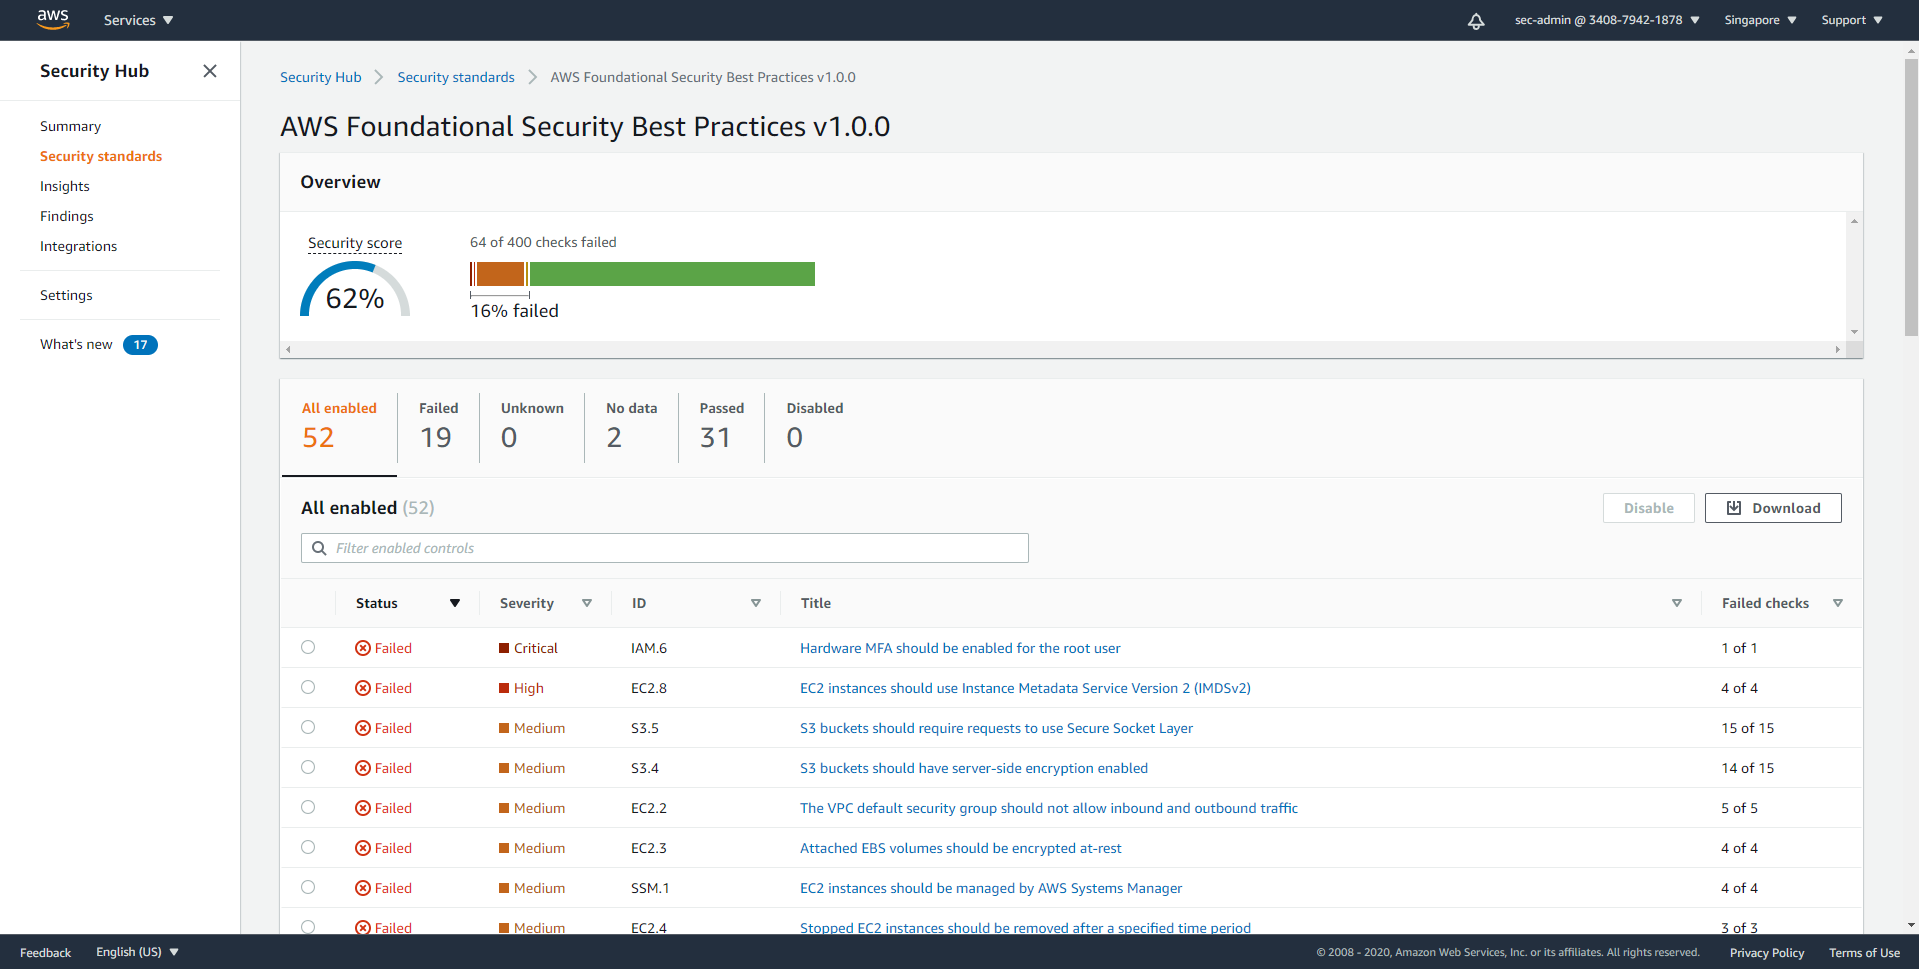Screen dimensions: 1919x969
Task: Open the English (US) language dropdown
Action: coord(137,952)
